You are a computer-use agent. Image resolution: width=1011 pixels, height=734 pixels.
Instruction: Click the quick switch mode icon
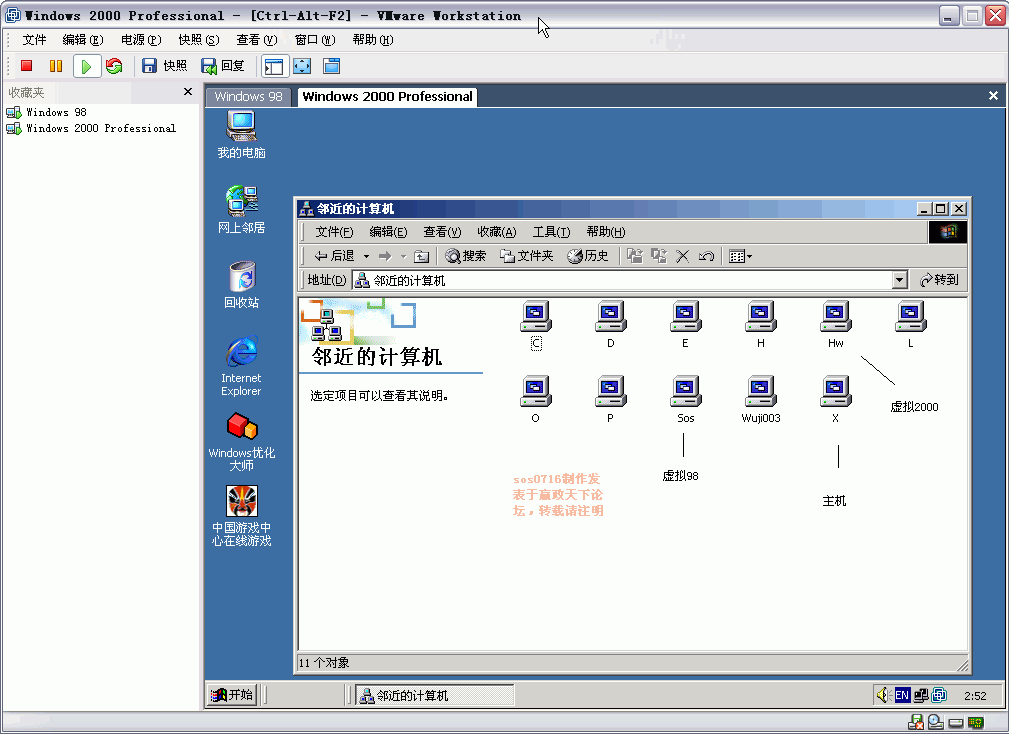(331, 66)
